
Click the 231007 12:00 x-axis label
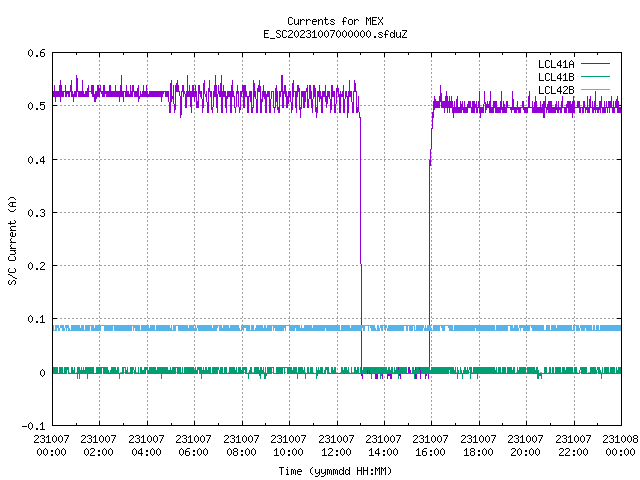tap(336, 445)
